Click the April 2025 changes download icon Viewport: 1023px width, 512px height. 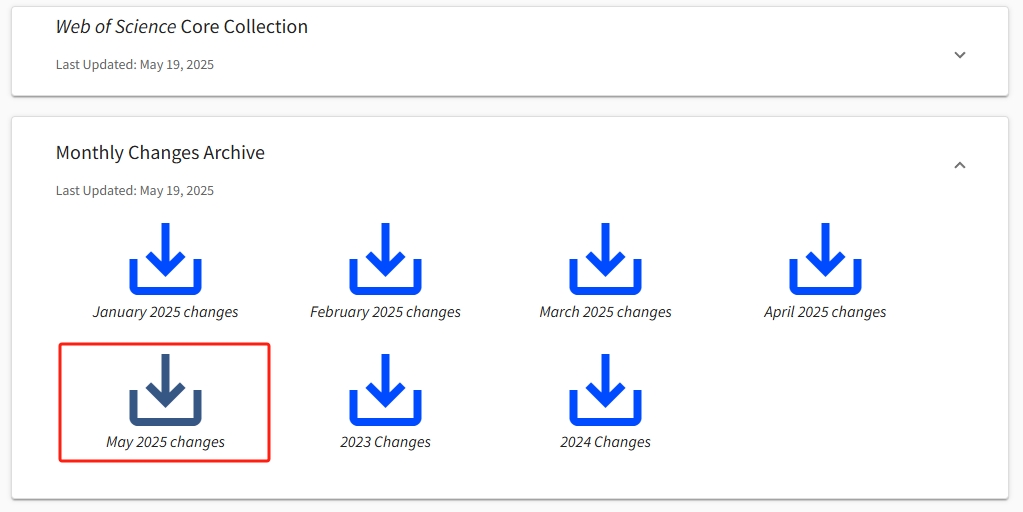(825, 258)
